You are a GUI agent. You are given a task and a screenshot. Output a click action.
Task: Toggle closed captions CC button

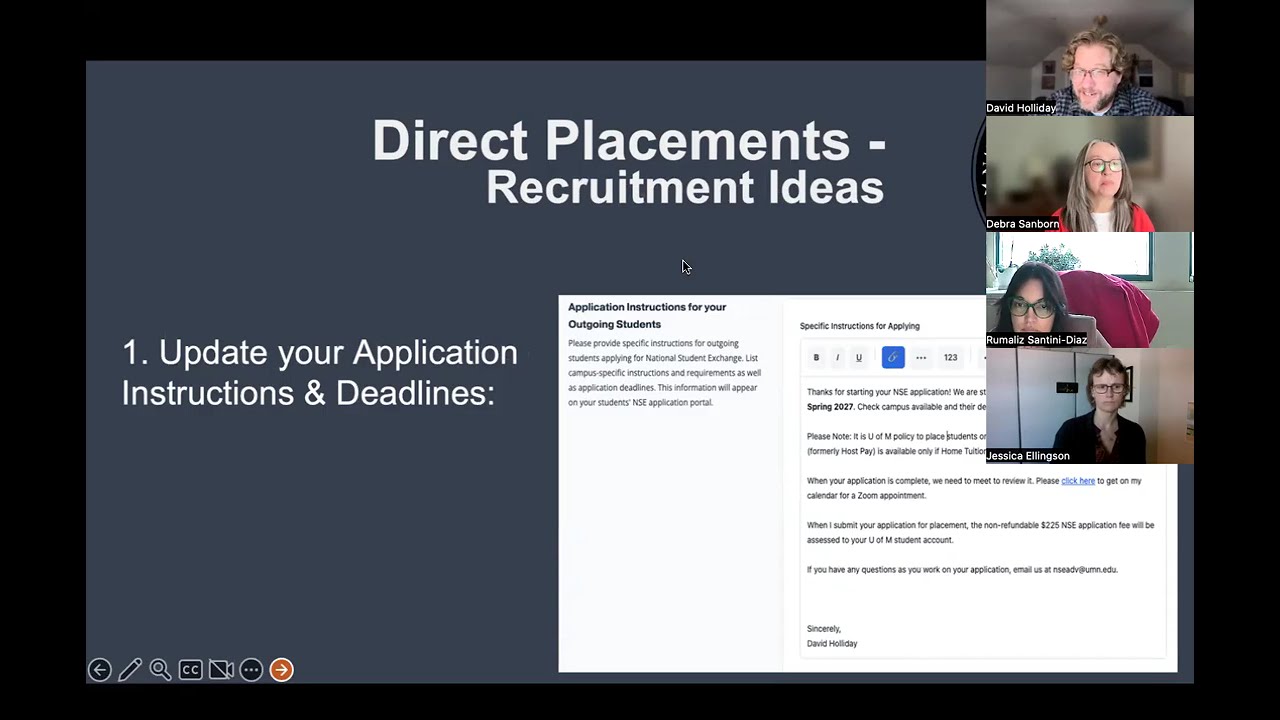point(190,670)
